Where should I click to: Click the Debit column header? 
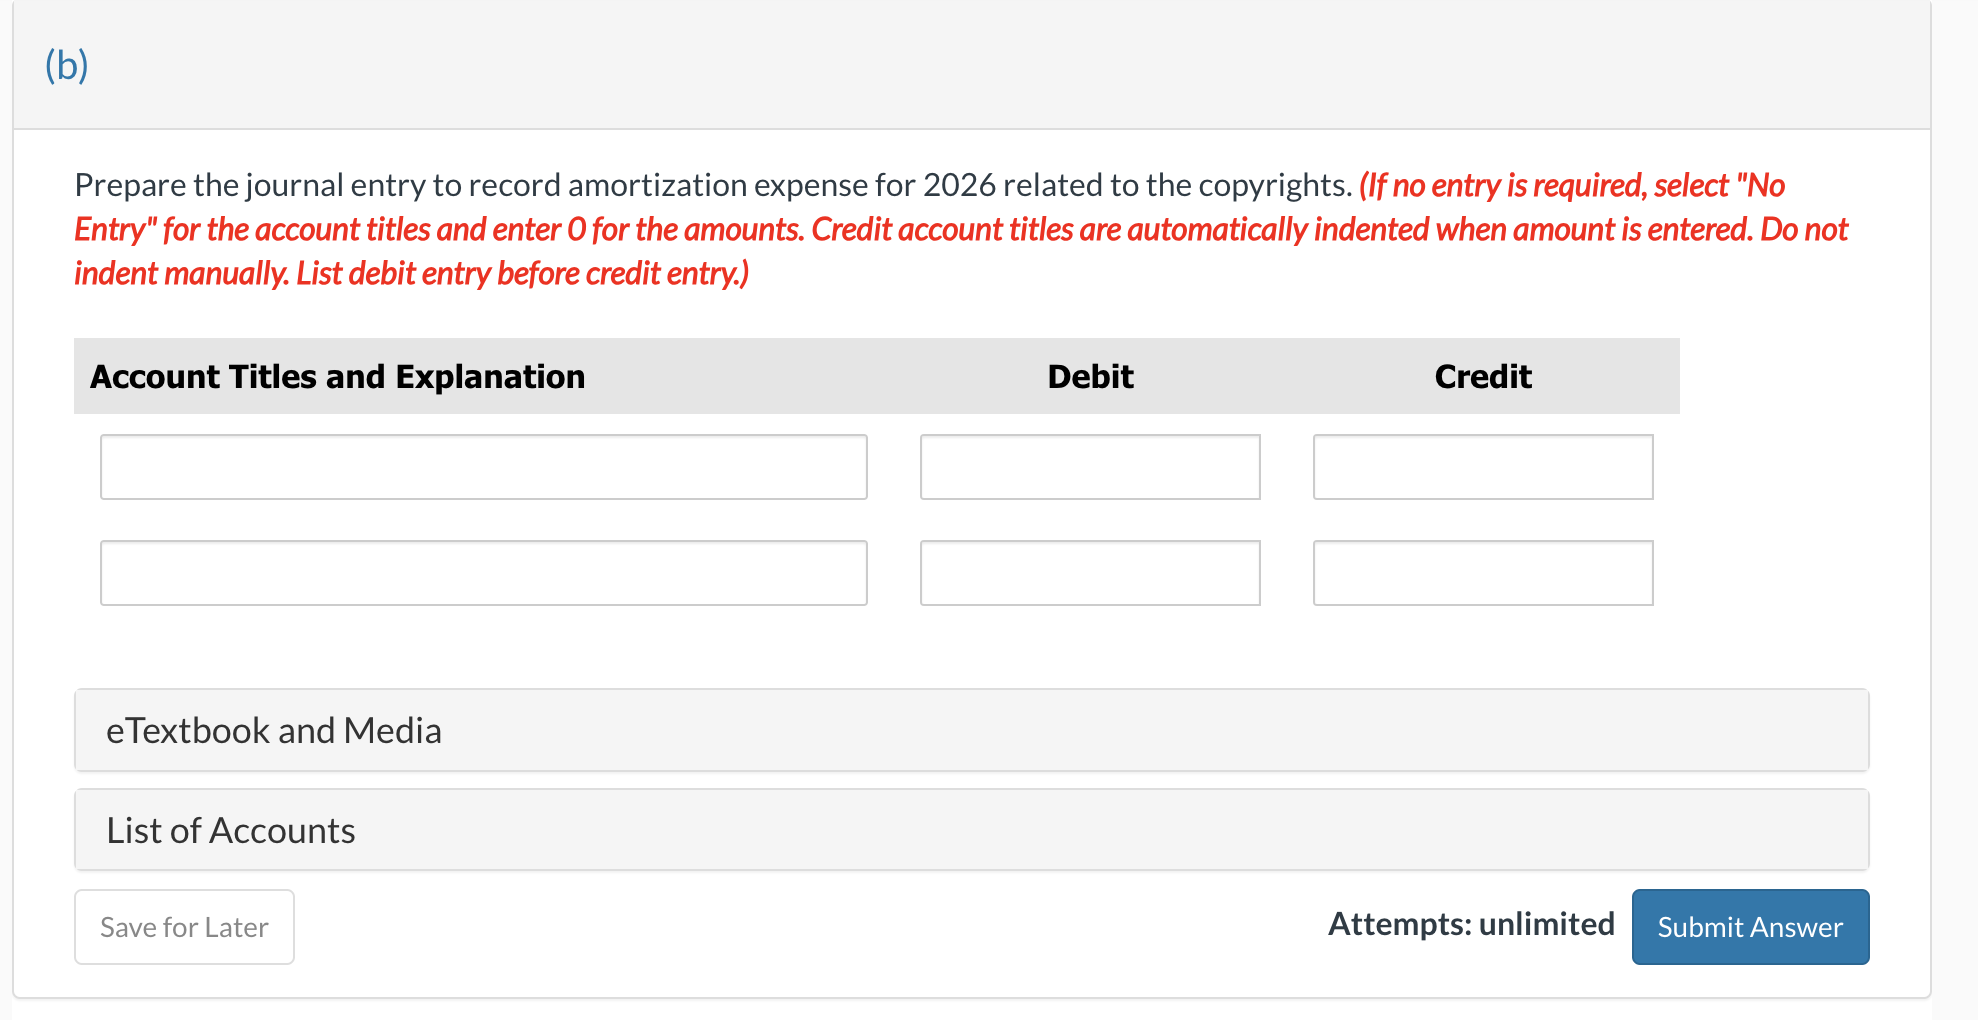1089,376
